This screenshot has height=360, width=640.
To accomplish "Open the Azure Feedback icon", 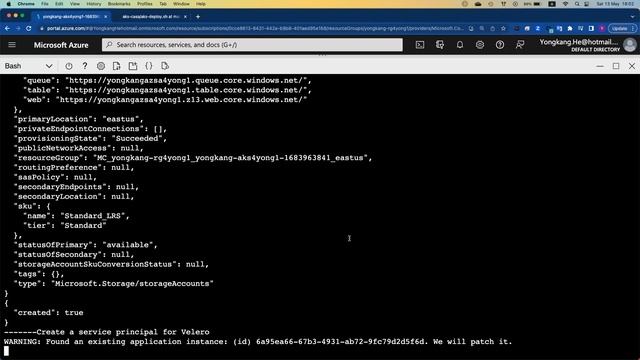I will [x=520, y=45].
